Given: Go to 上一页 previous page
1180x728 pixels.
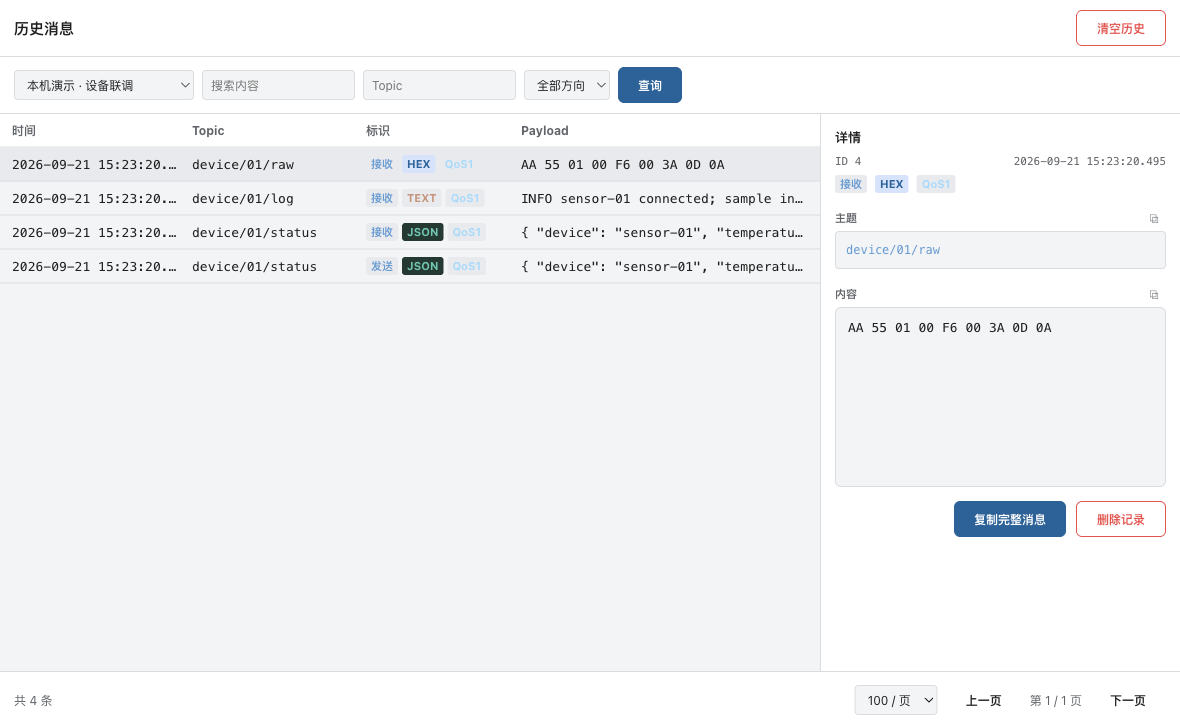Looking at the screenshot, I should click(983, 700).
